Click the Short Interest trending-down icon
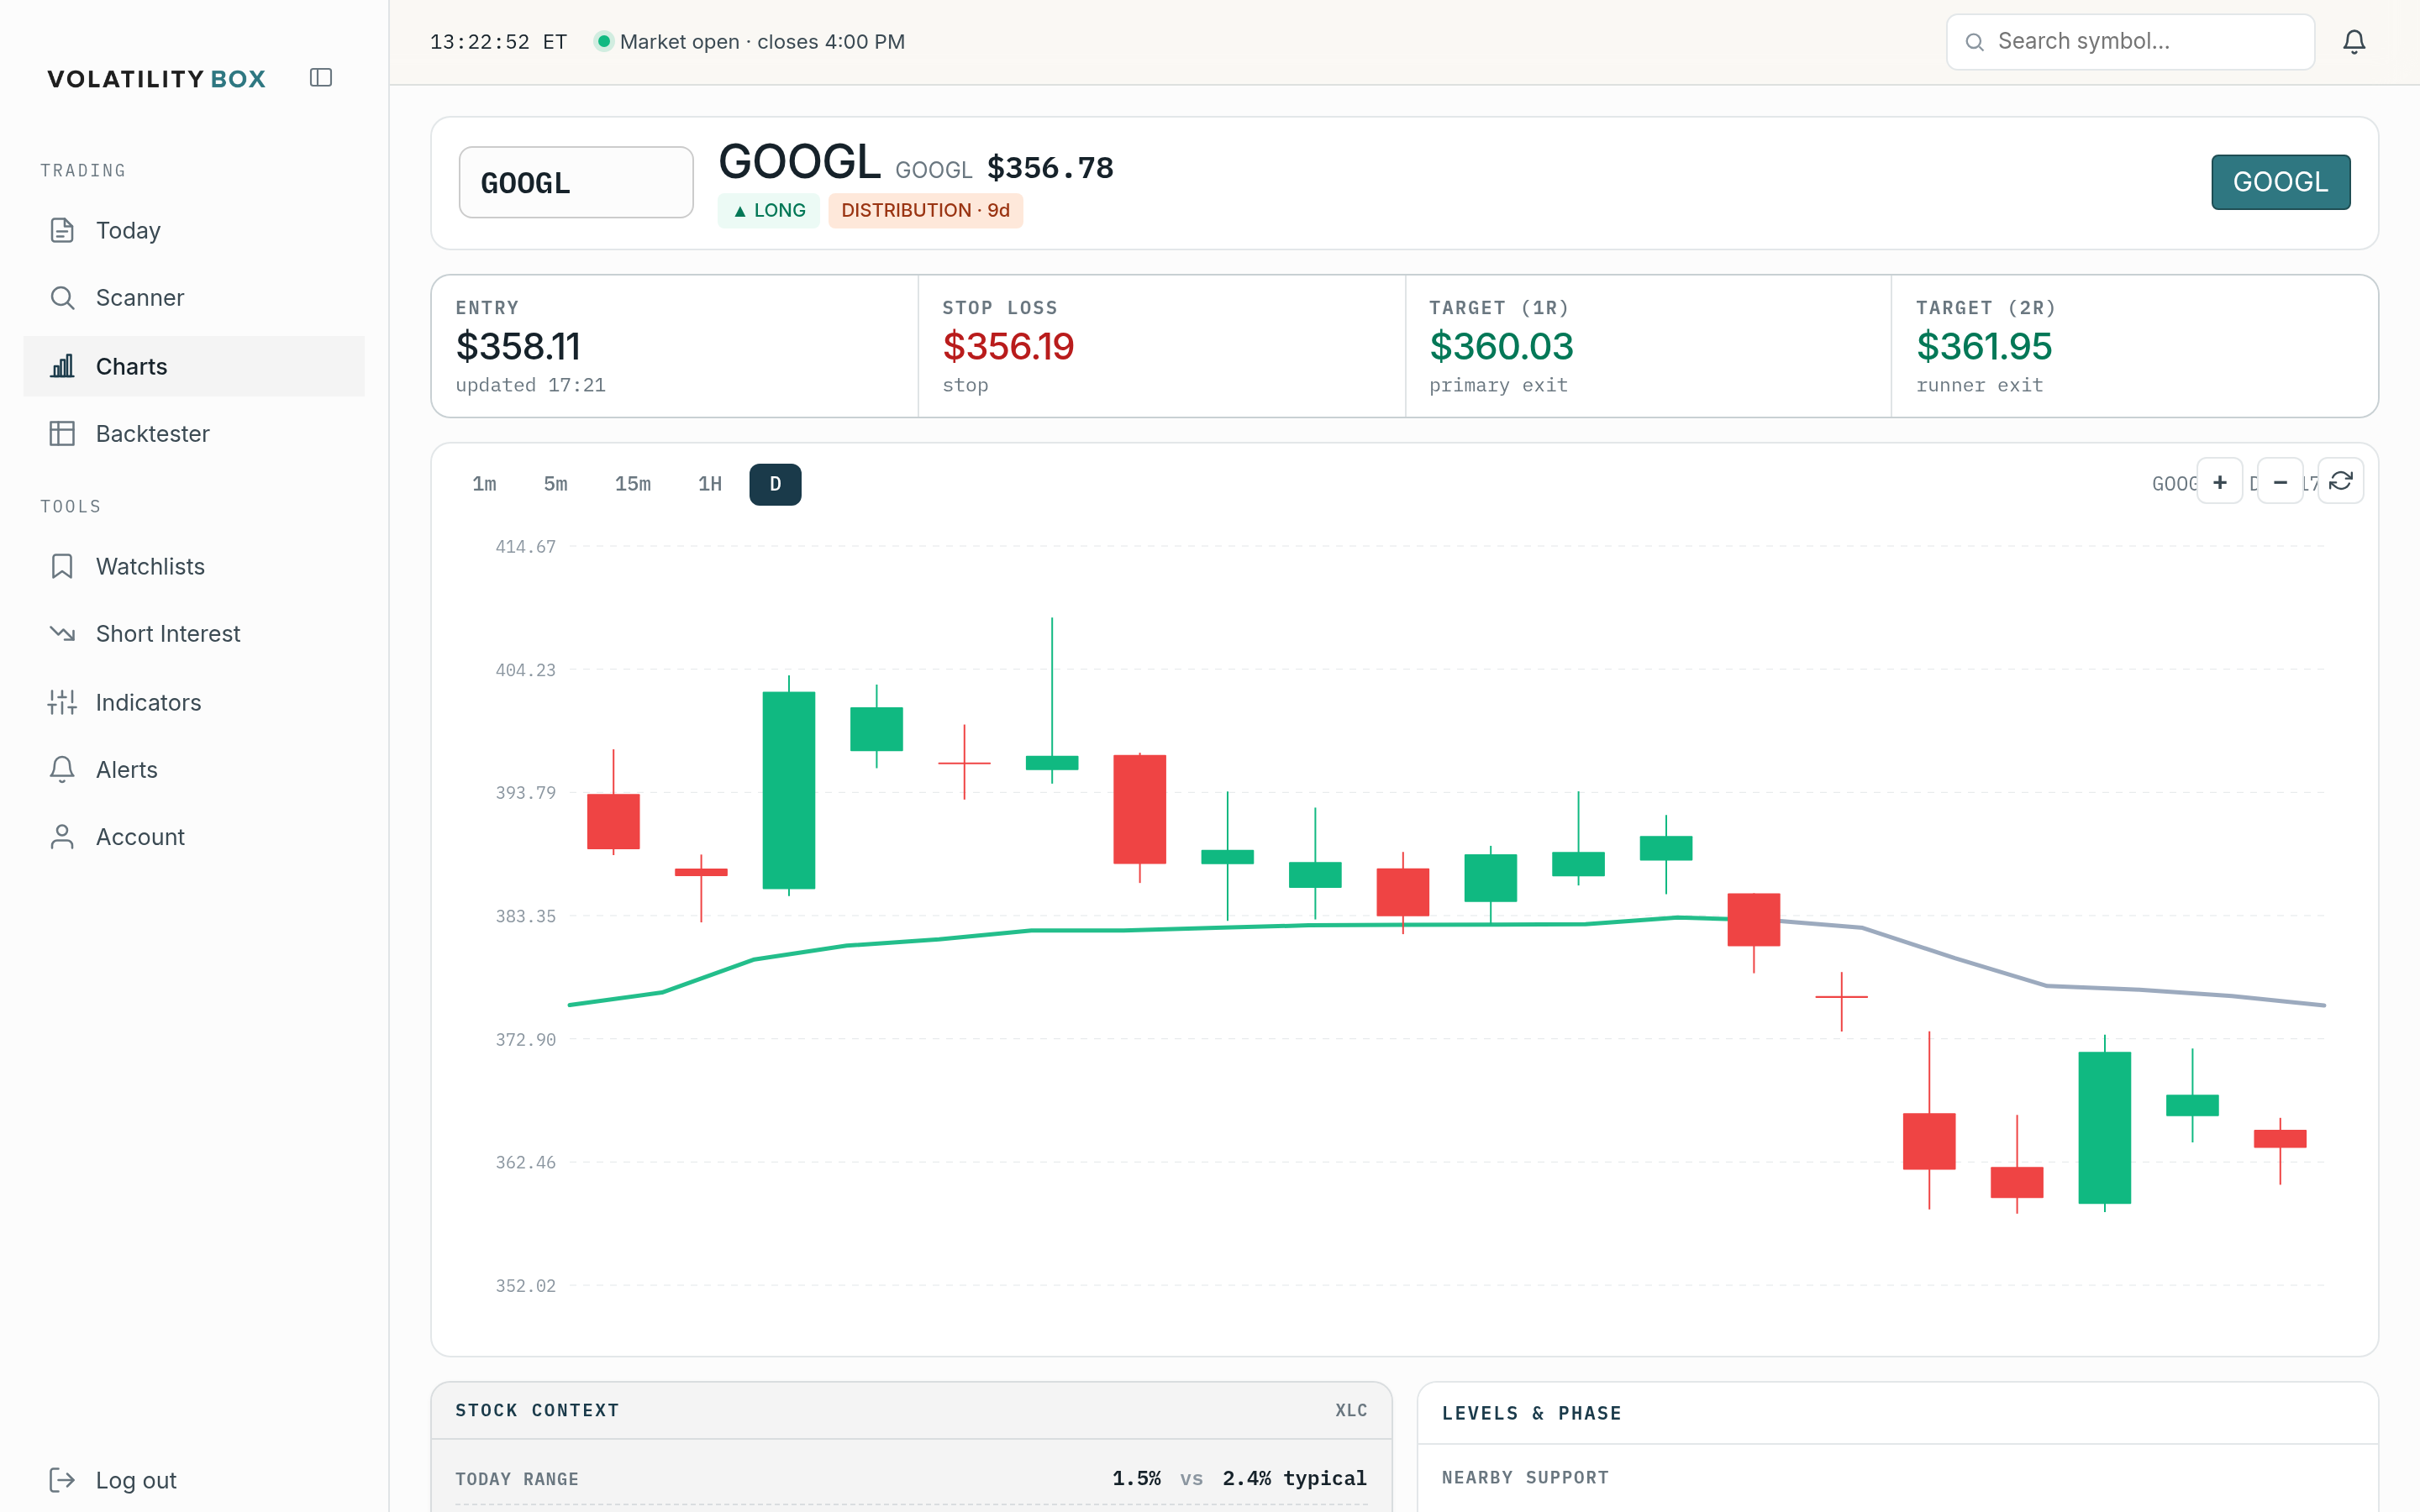This screenshot has width=2420, height=1512. point(62,634)
